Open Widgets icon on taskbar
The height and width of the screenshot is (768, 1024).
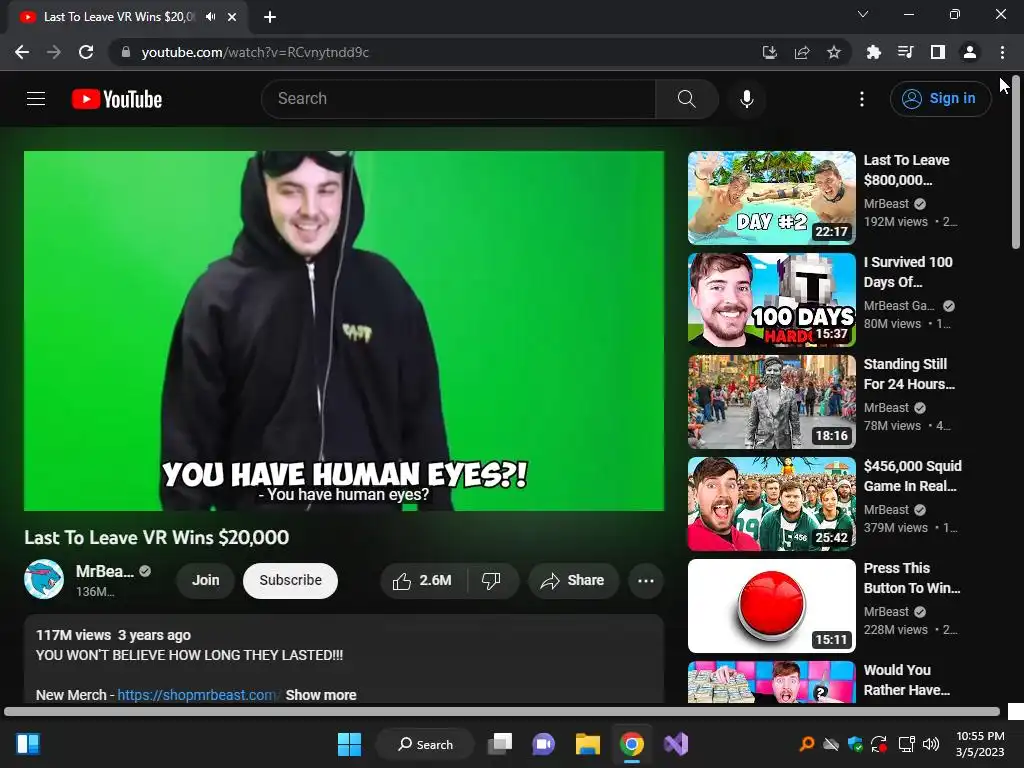click(28, 744)
